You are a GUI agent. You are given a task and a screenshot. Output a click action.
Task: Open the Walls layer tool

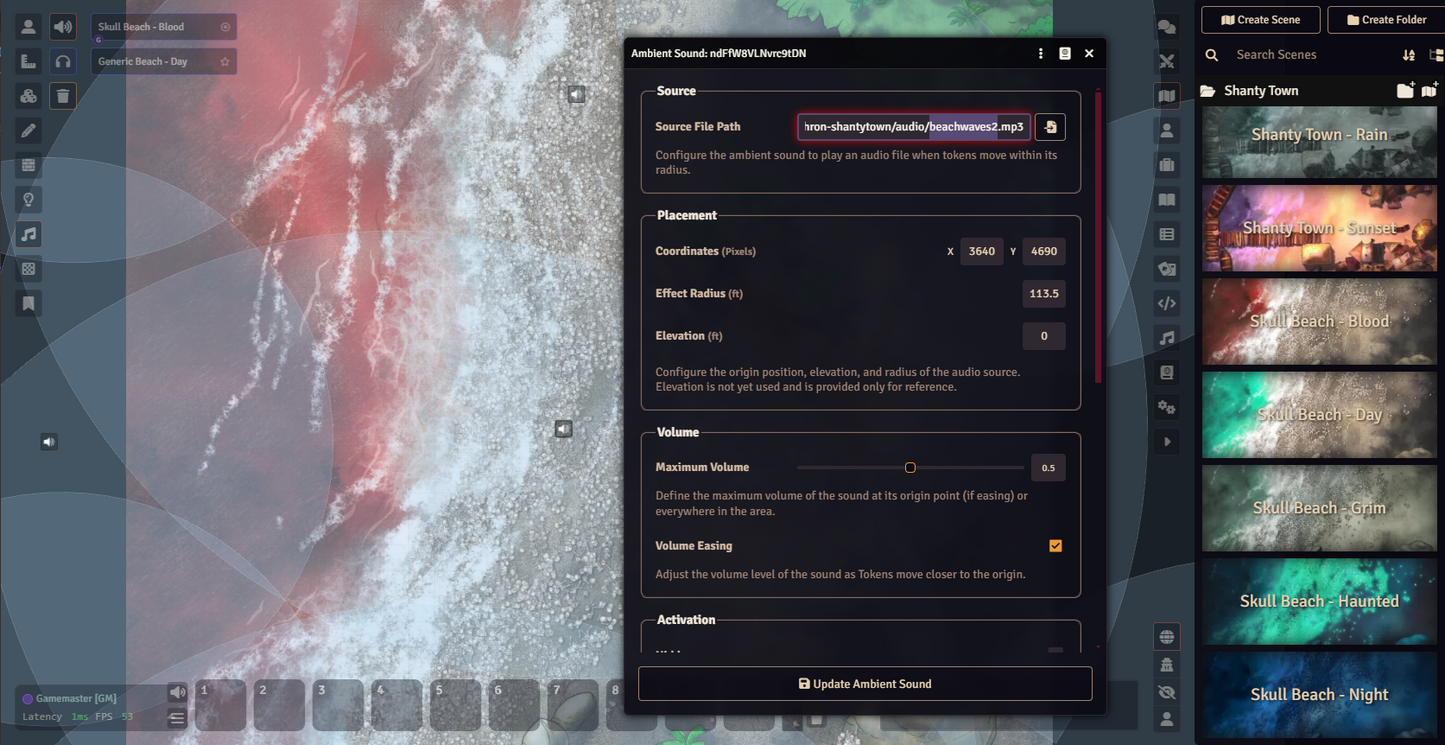[29, 166]
